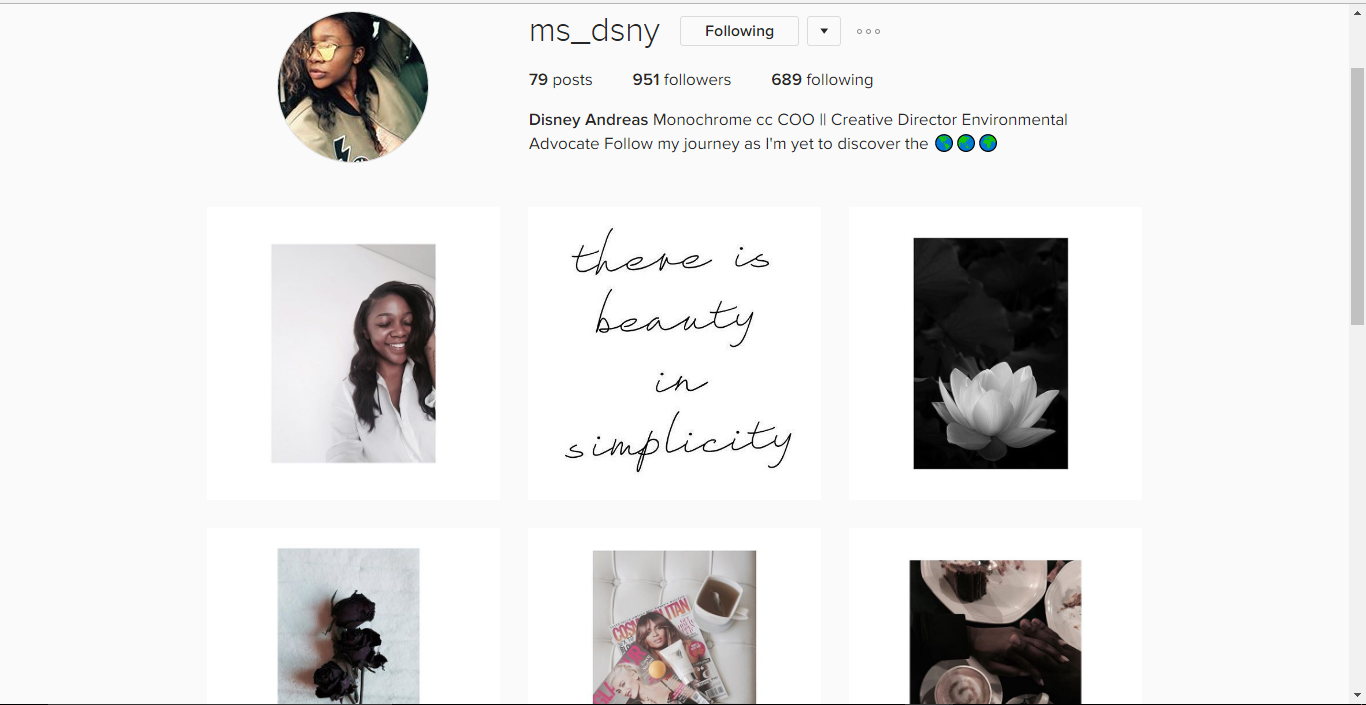1366x705 pixels.
Task: Click the vertical scrollbar track below thumb
Action: tap(1357, 505)
